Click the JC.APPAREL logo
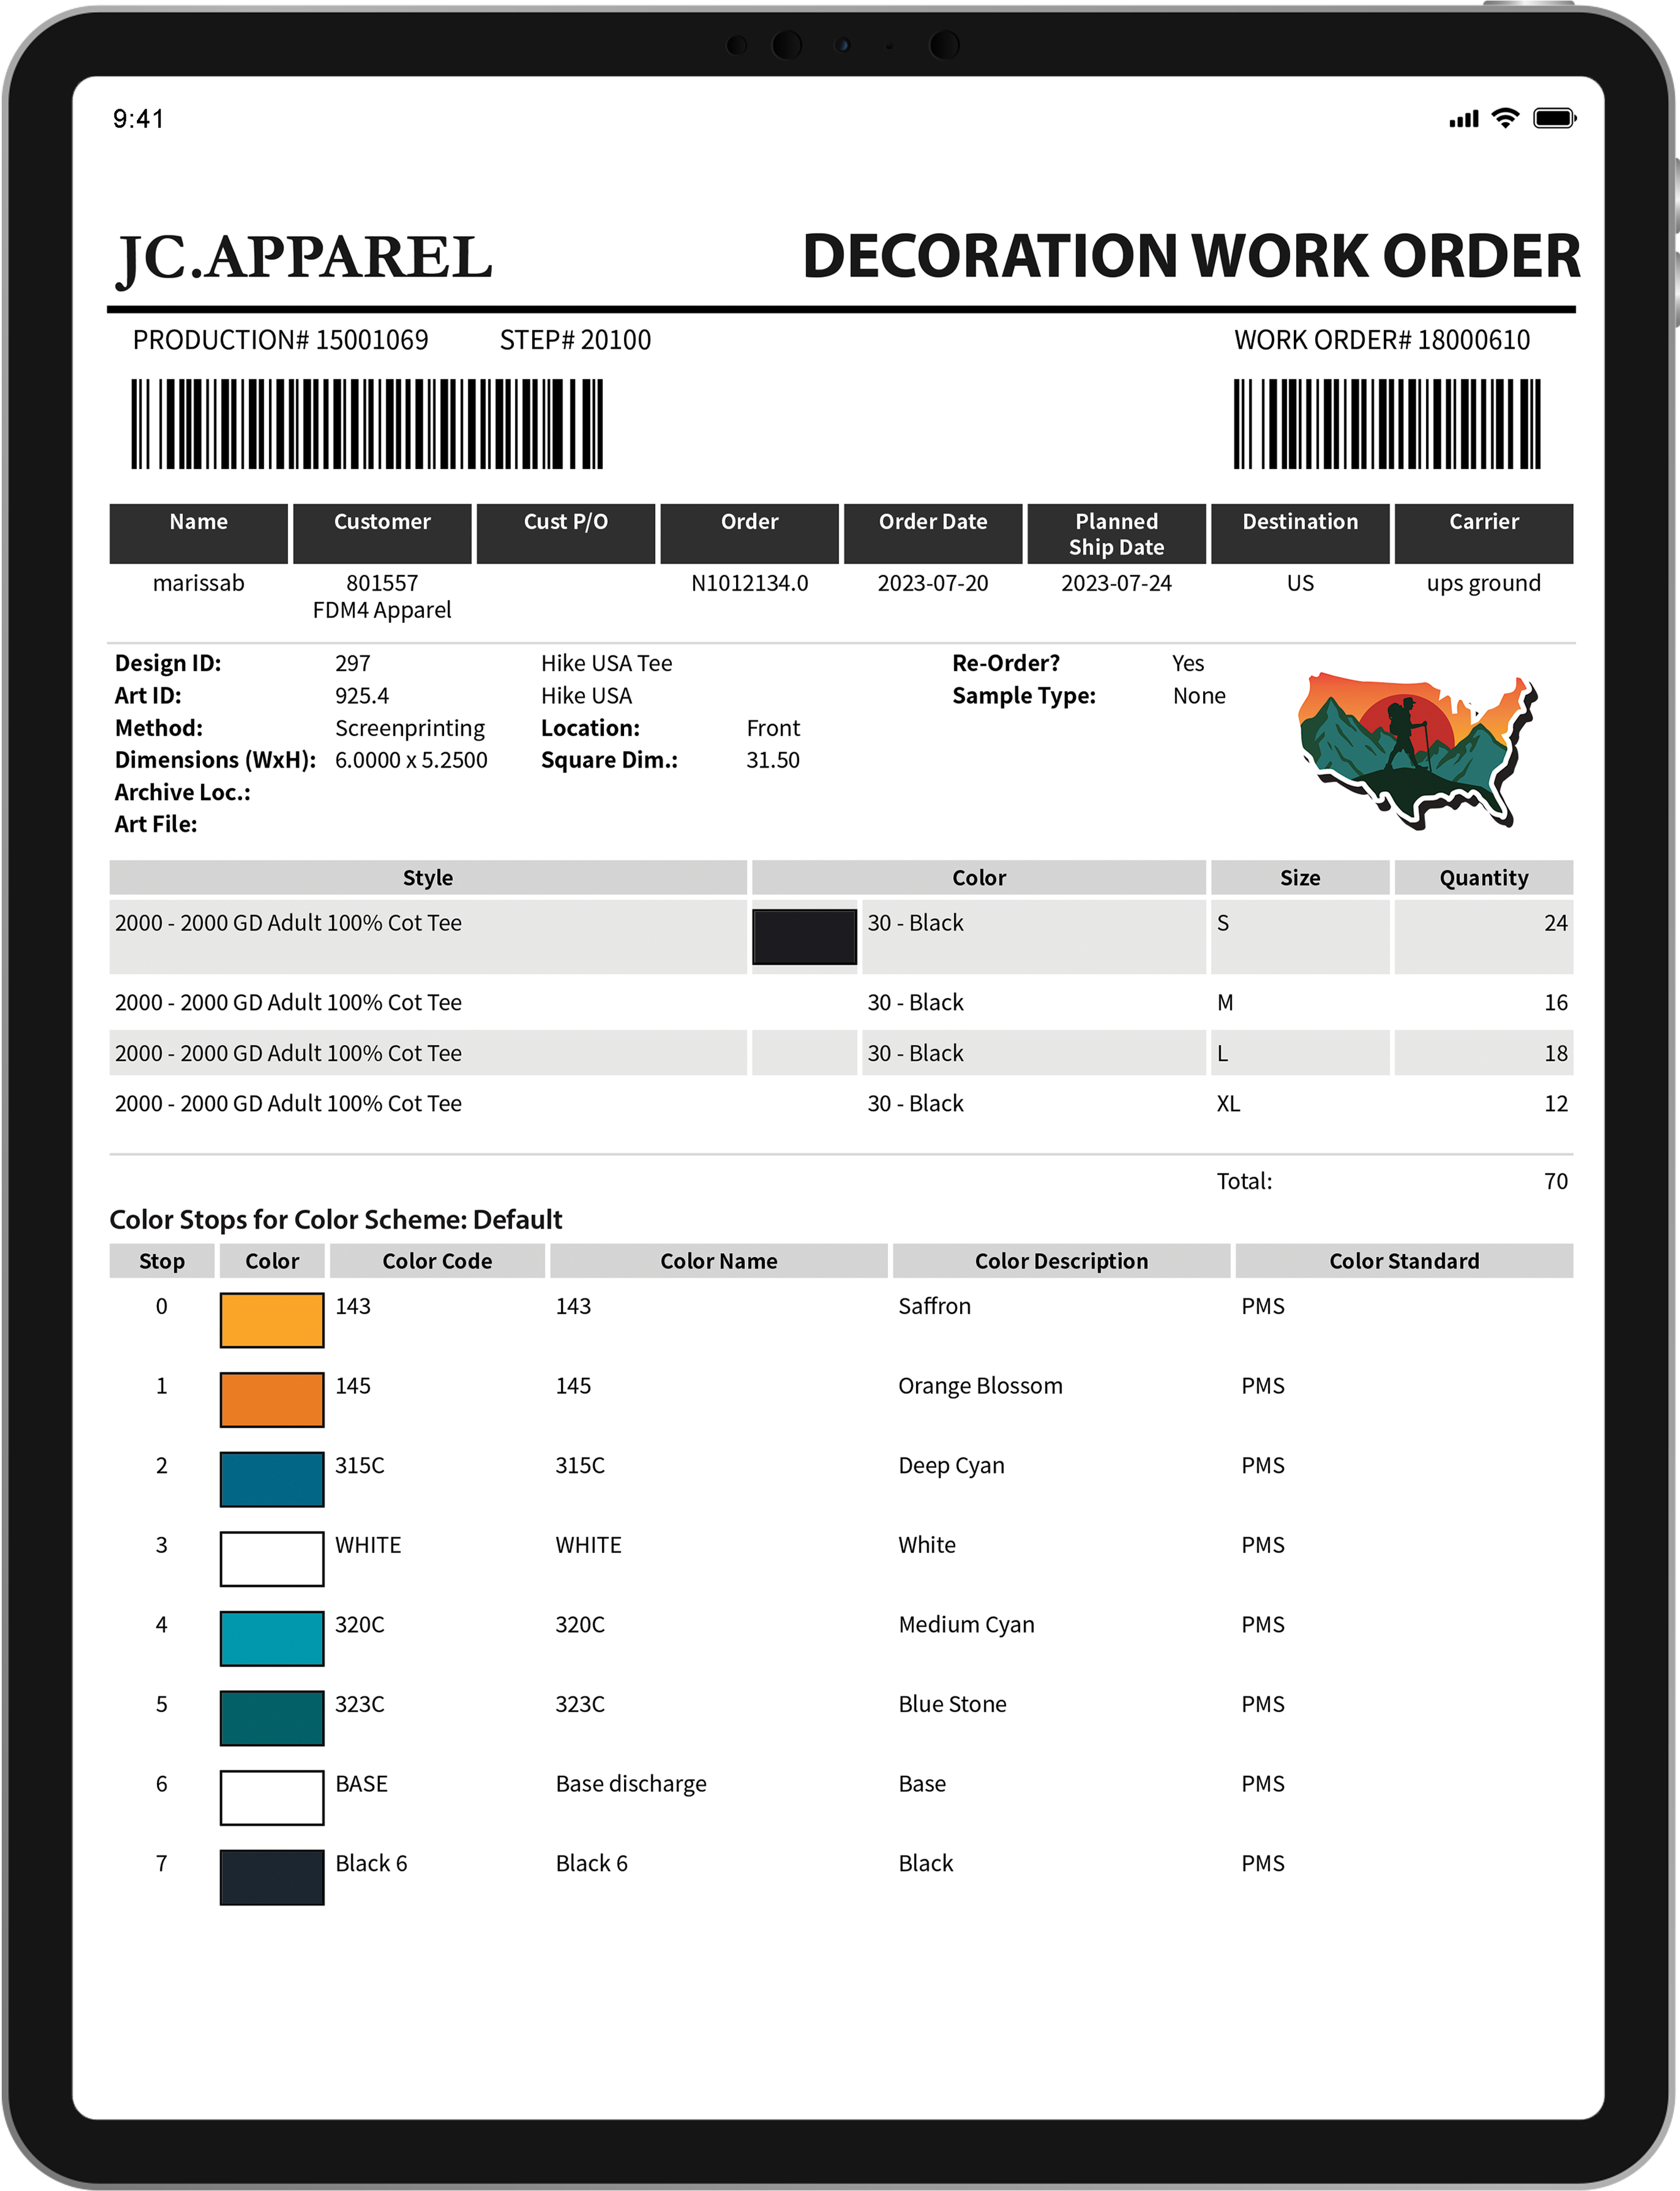The image size is (1680, 2191). pos(305,258)
